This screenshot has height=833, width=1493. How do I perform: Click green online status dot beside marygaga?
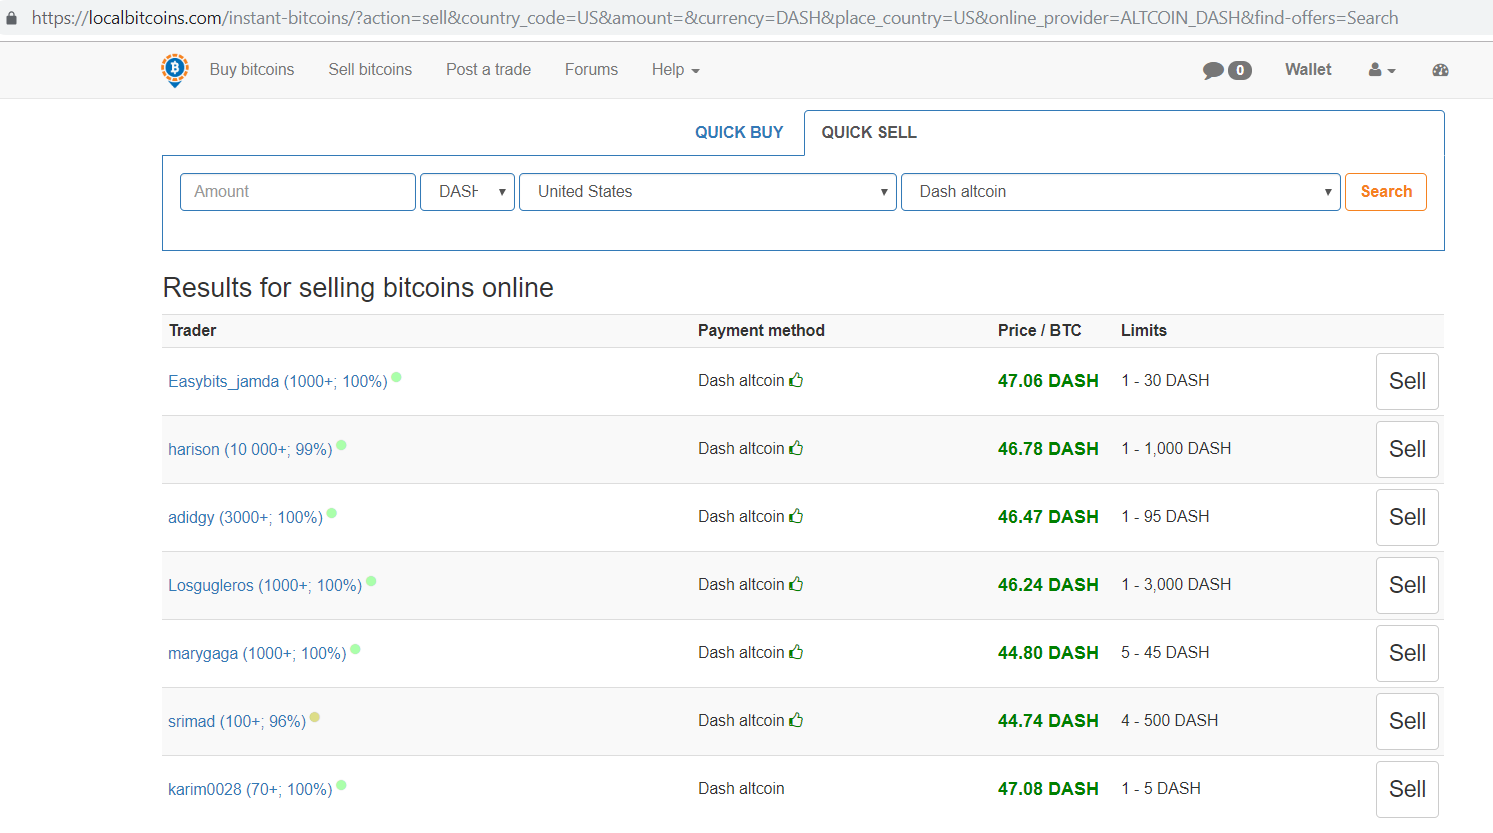click(355, 649)
